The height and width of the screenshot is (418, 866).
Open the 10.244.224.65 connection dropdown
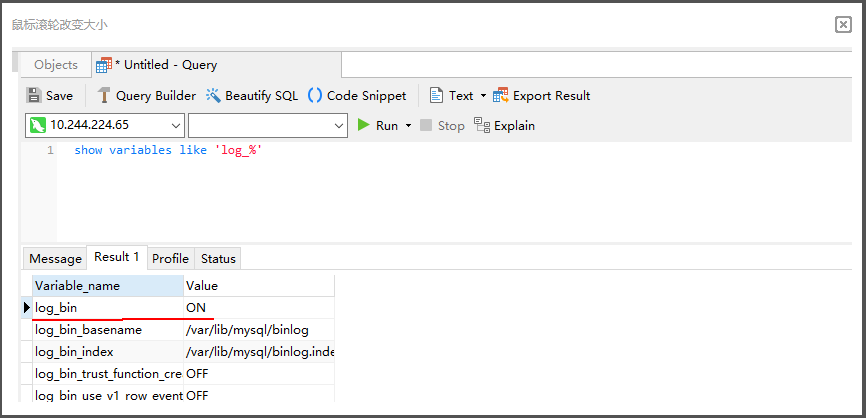pos(176,126)
